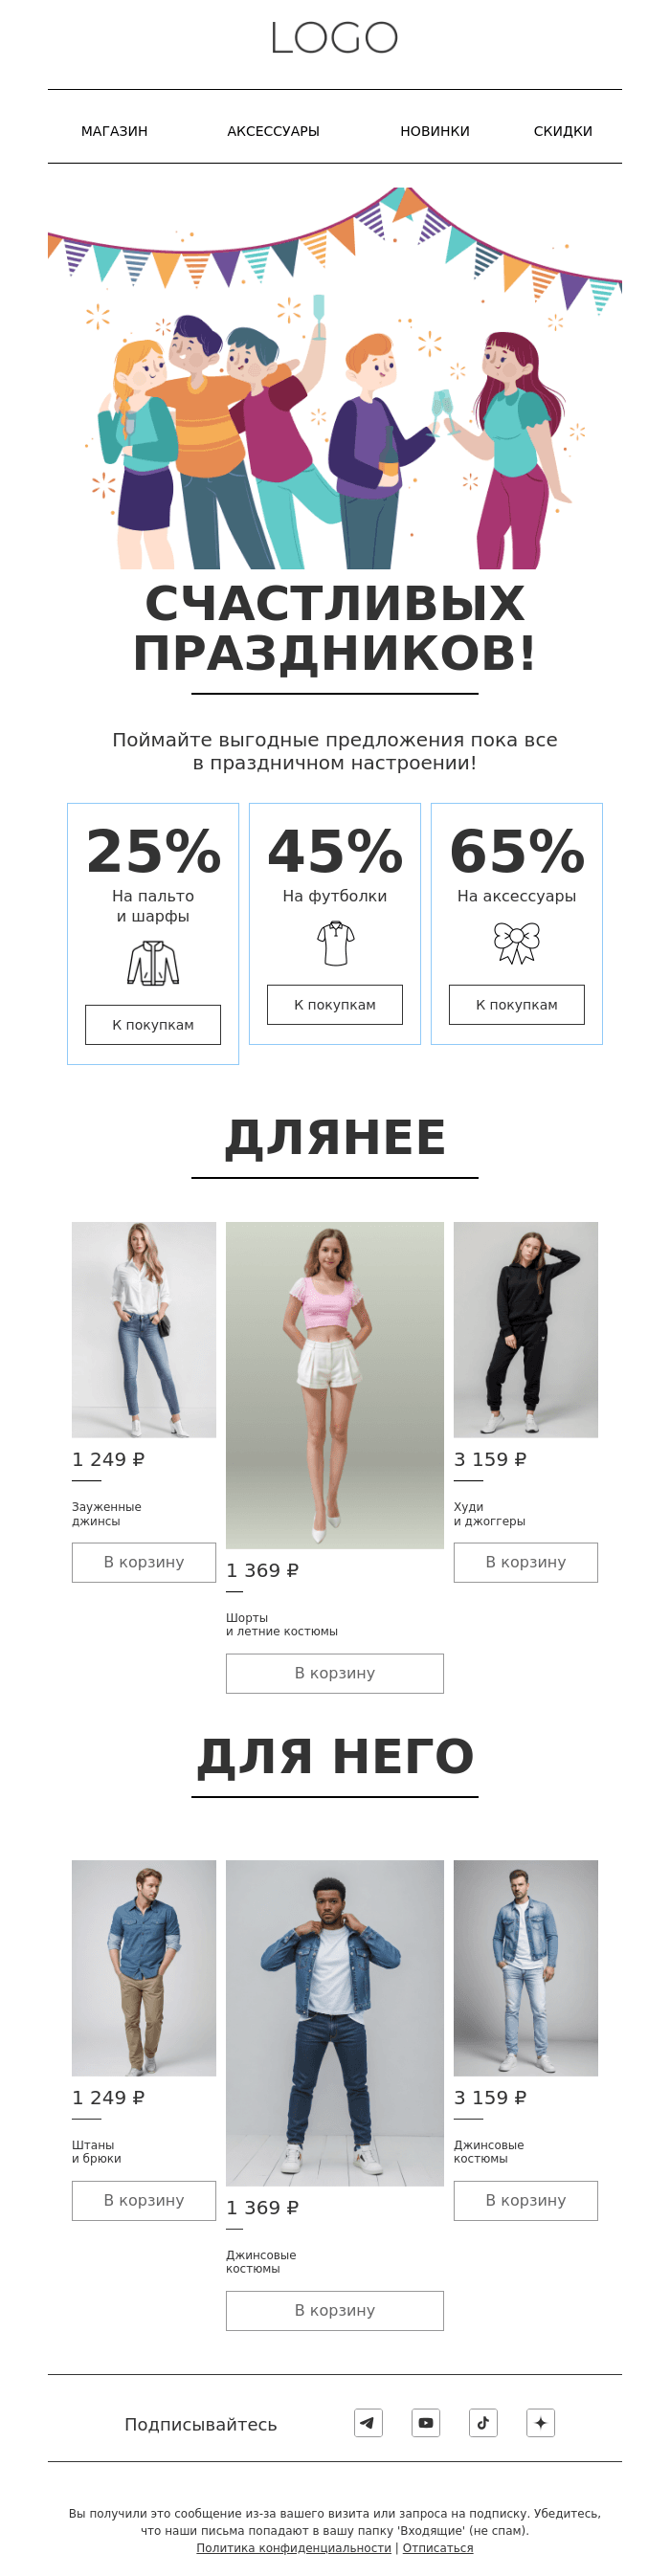Open the Telegram social icon
Image resolution: width=670 pixels, height=2576 pixels.
368,2422
